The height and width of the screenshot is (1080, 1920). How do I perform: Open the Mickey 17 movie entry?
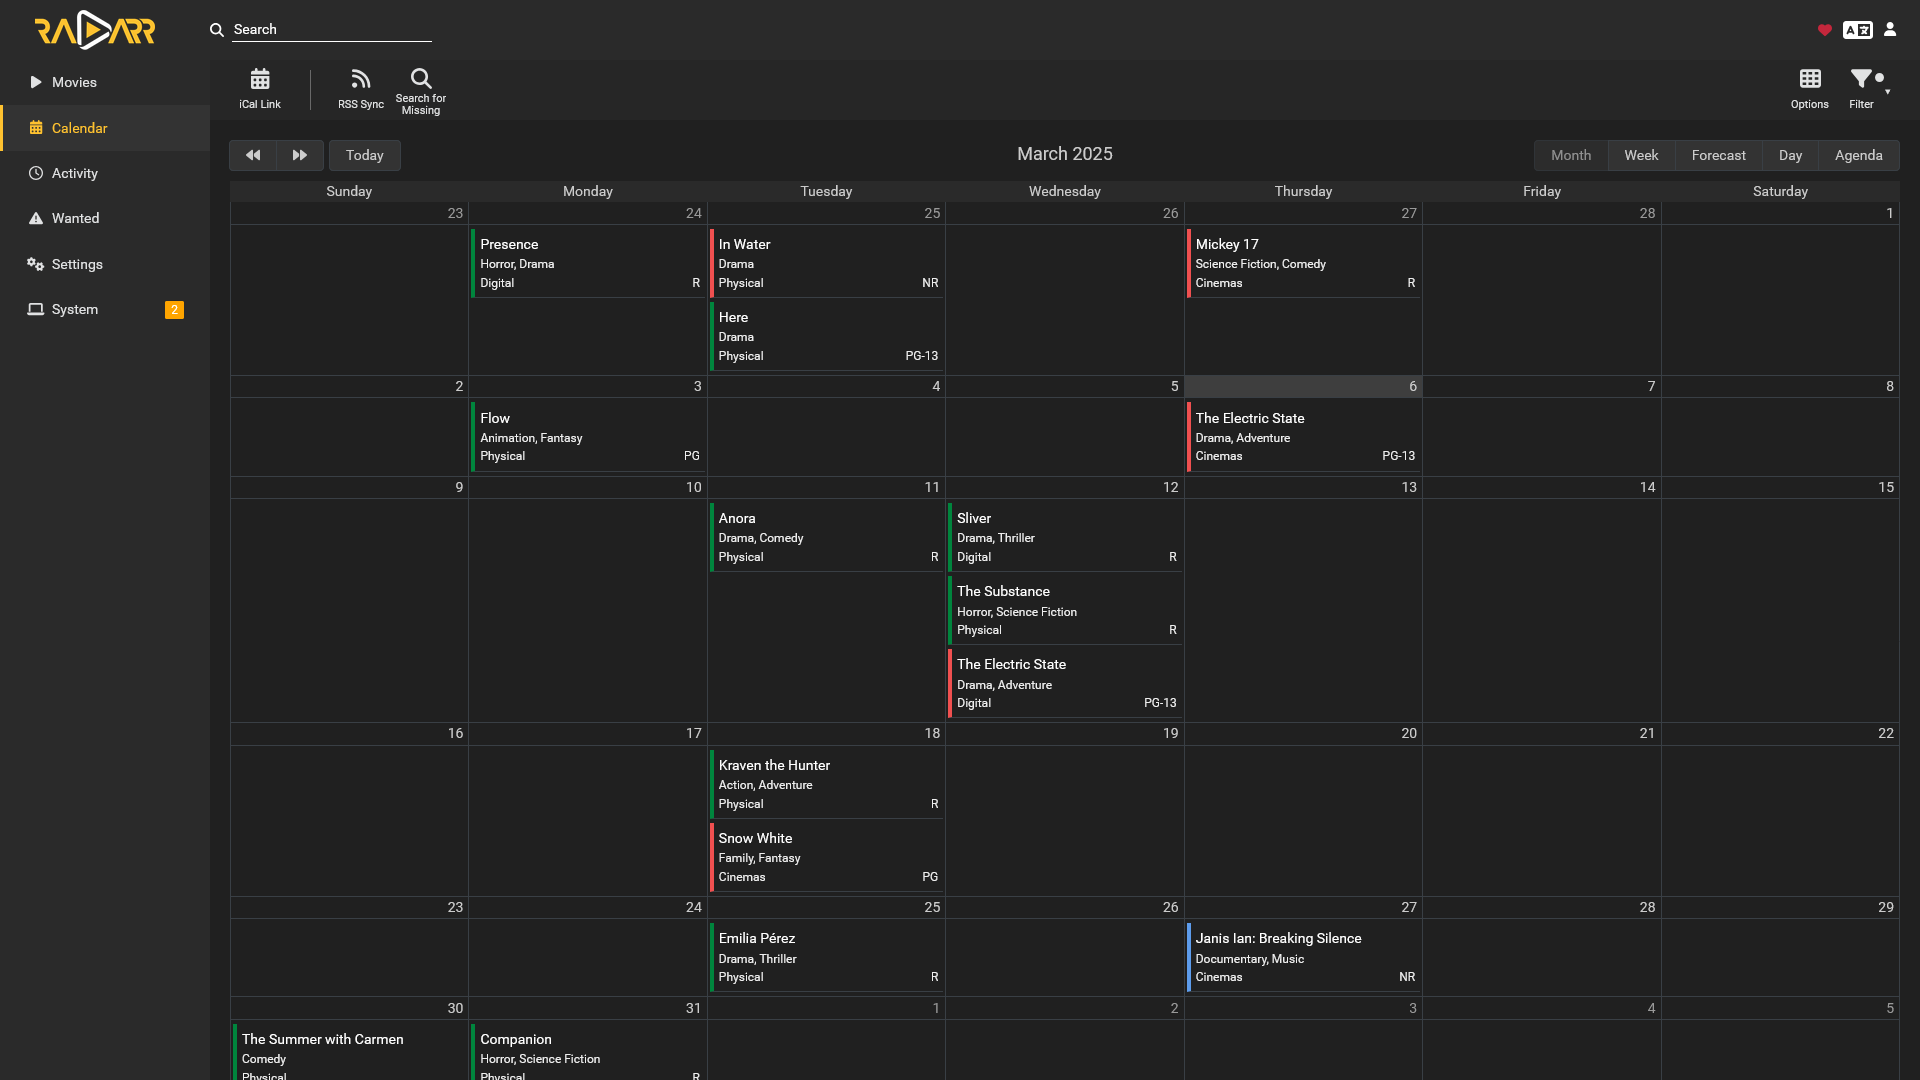(1304, 263)
